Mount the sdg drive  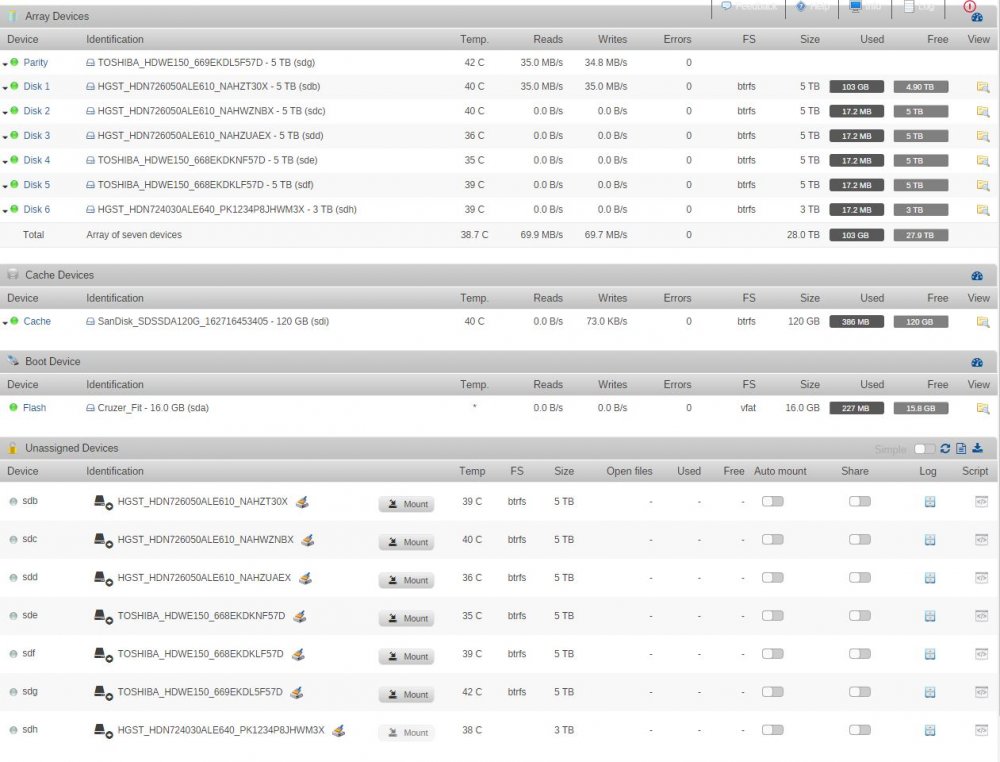click(406, 694)
